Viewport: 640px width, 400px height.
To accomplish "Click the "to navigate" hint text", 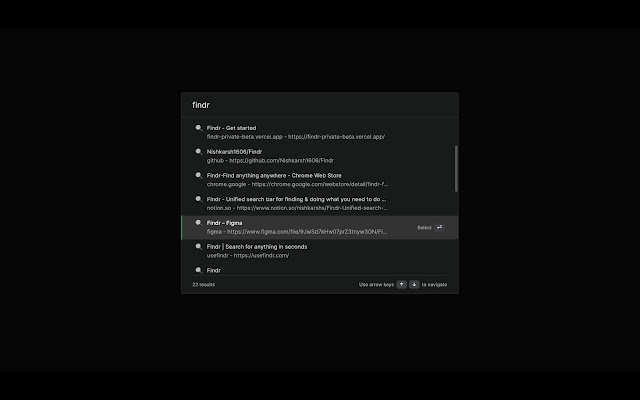I will [x=434, y=284].
